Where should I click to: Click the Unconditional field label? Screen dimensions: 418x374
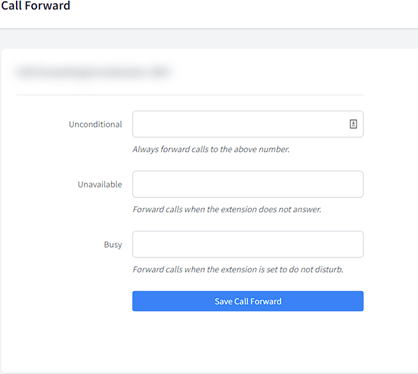tap(95, 124)
